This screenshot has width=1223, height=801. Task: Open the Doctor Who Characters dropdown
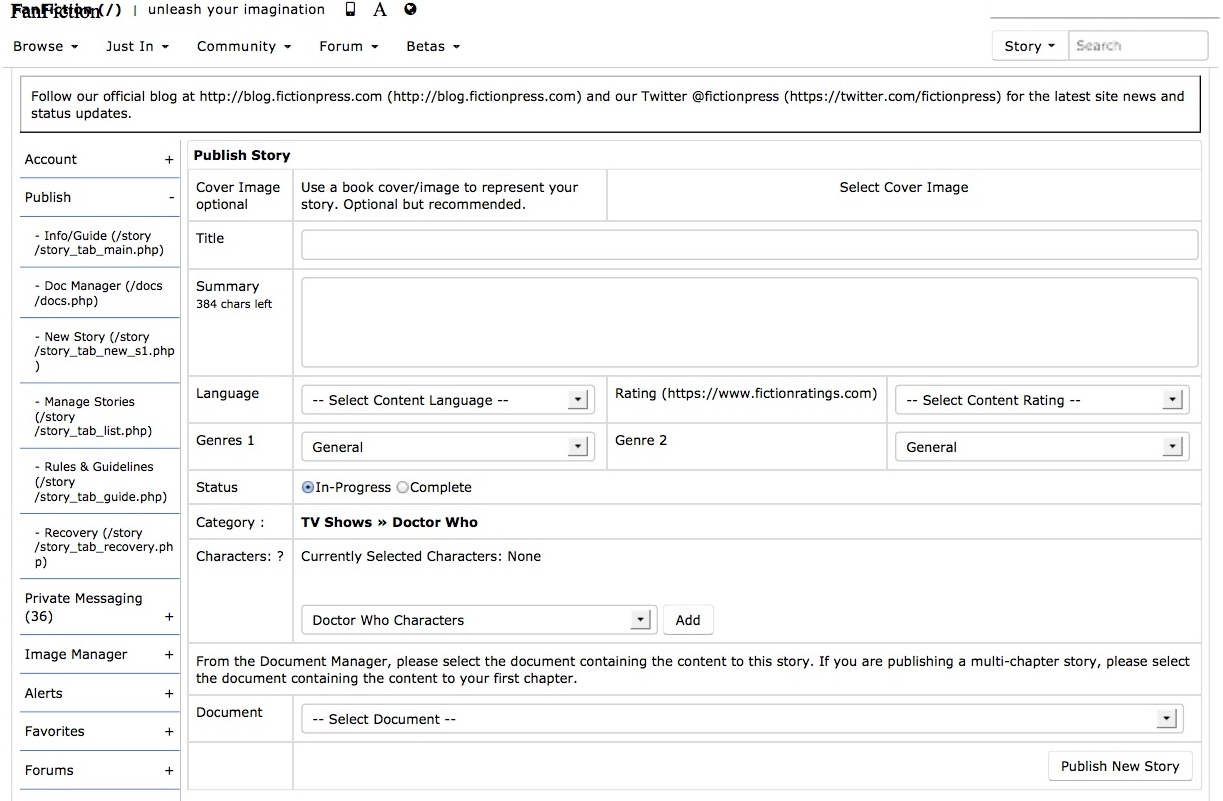click(x=479, y=620)
